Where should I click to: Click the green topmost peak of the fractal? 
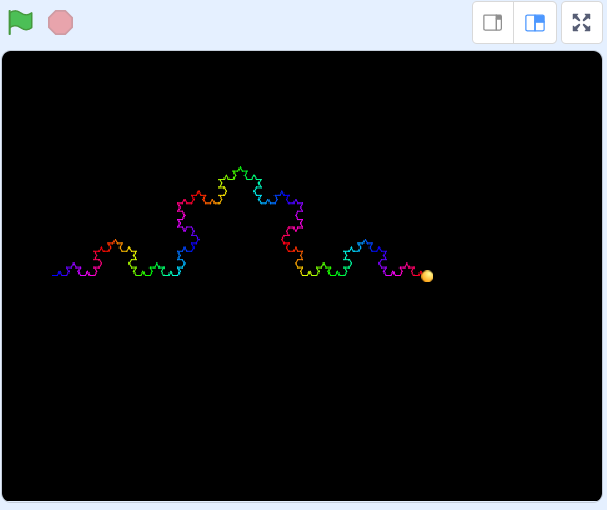point(239,169)
